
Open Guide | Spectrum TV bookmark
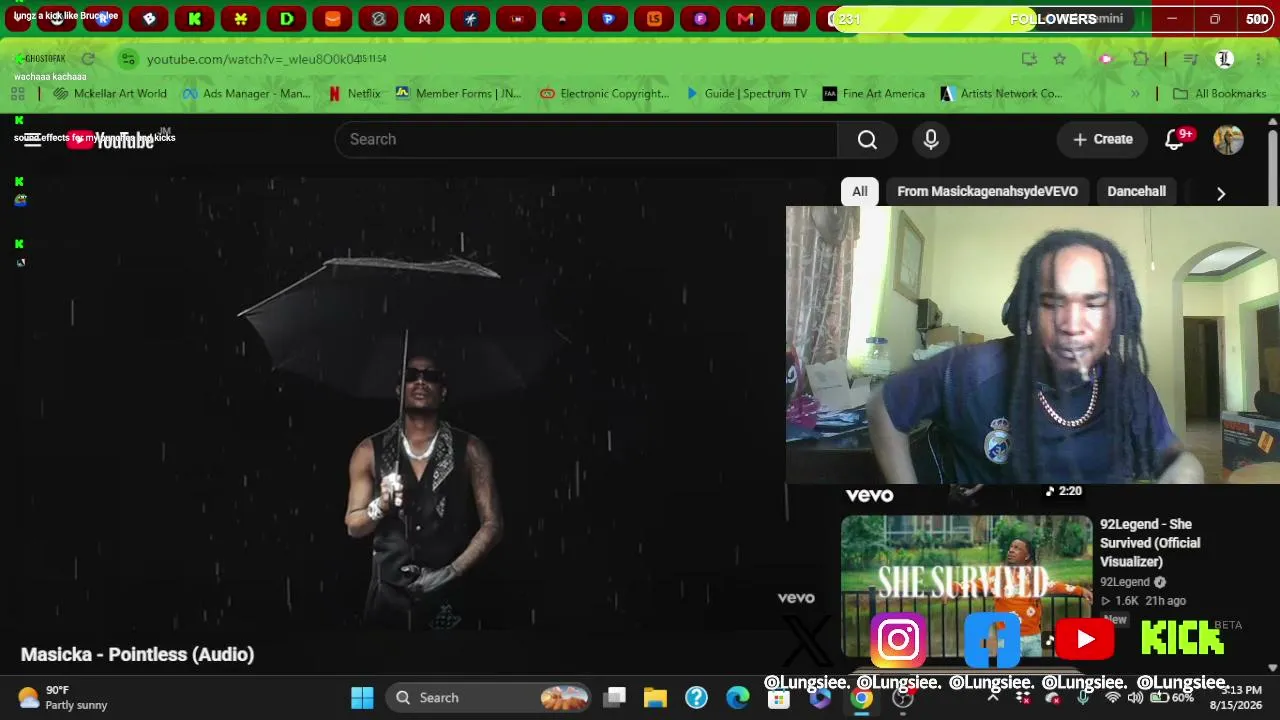[746, 94]
